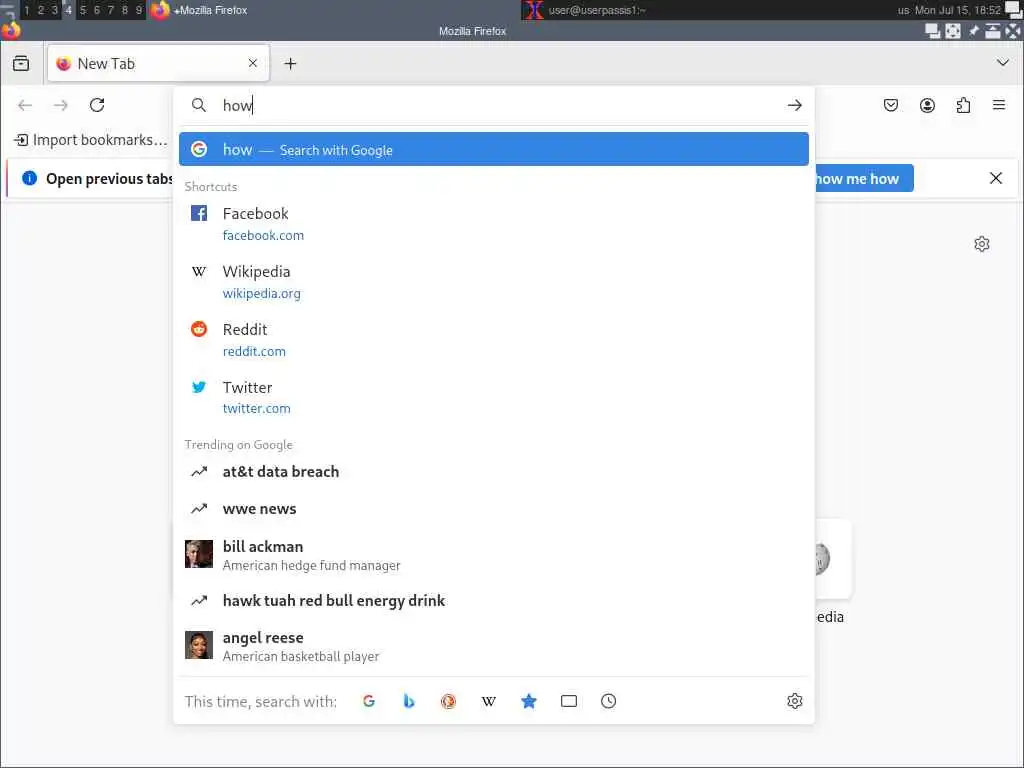The height and width of the screenshot is (768, 1024).
Task: Search open tabs with the tab icon
Action: pyautogui.click(x=569, y=701)
